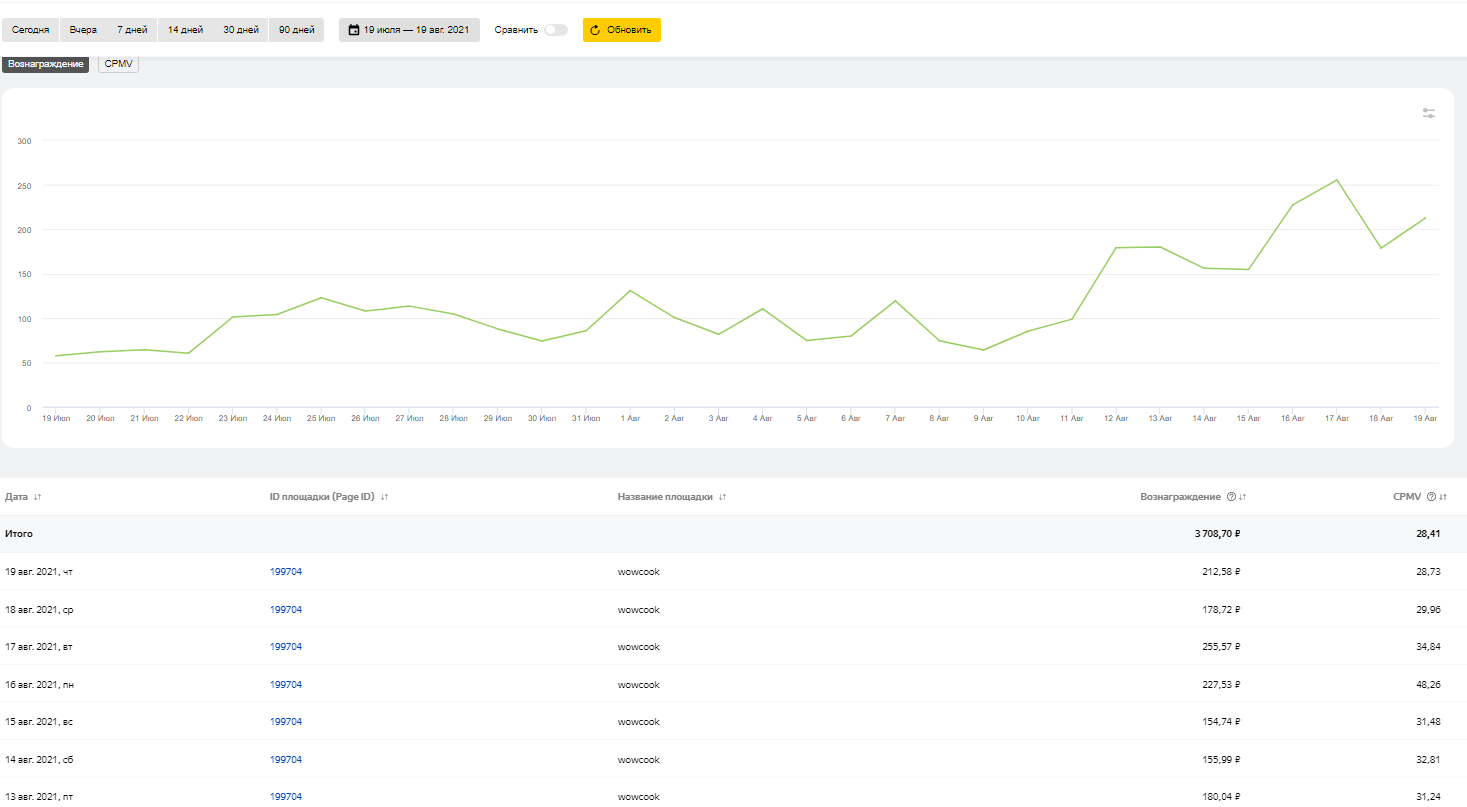Sort table by CPMV column arrows
Viewport: 1467px width, 807px height.
pos(1443,497)
